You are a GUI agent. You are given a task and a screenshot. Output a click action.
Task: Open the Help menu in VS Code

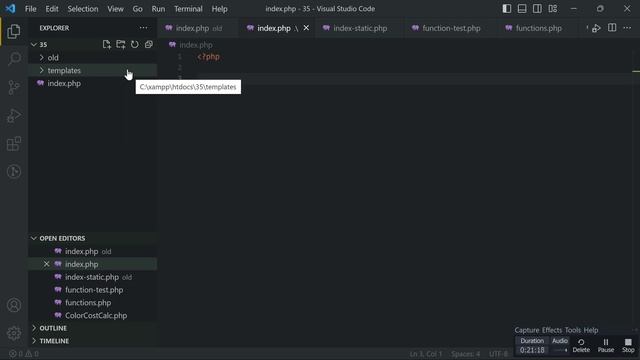[220, 9]
